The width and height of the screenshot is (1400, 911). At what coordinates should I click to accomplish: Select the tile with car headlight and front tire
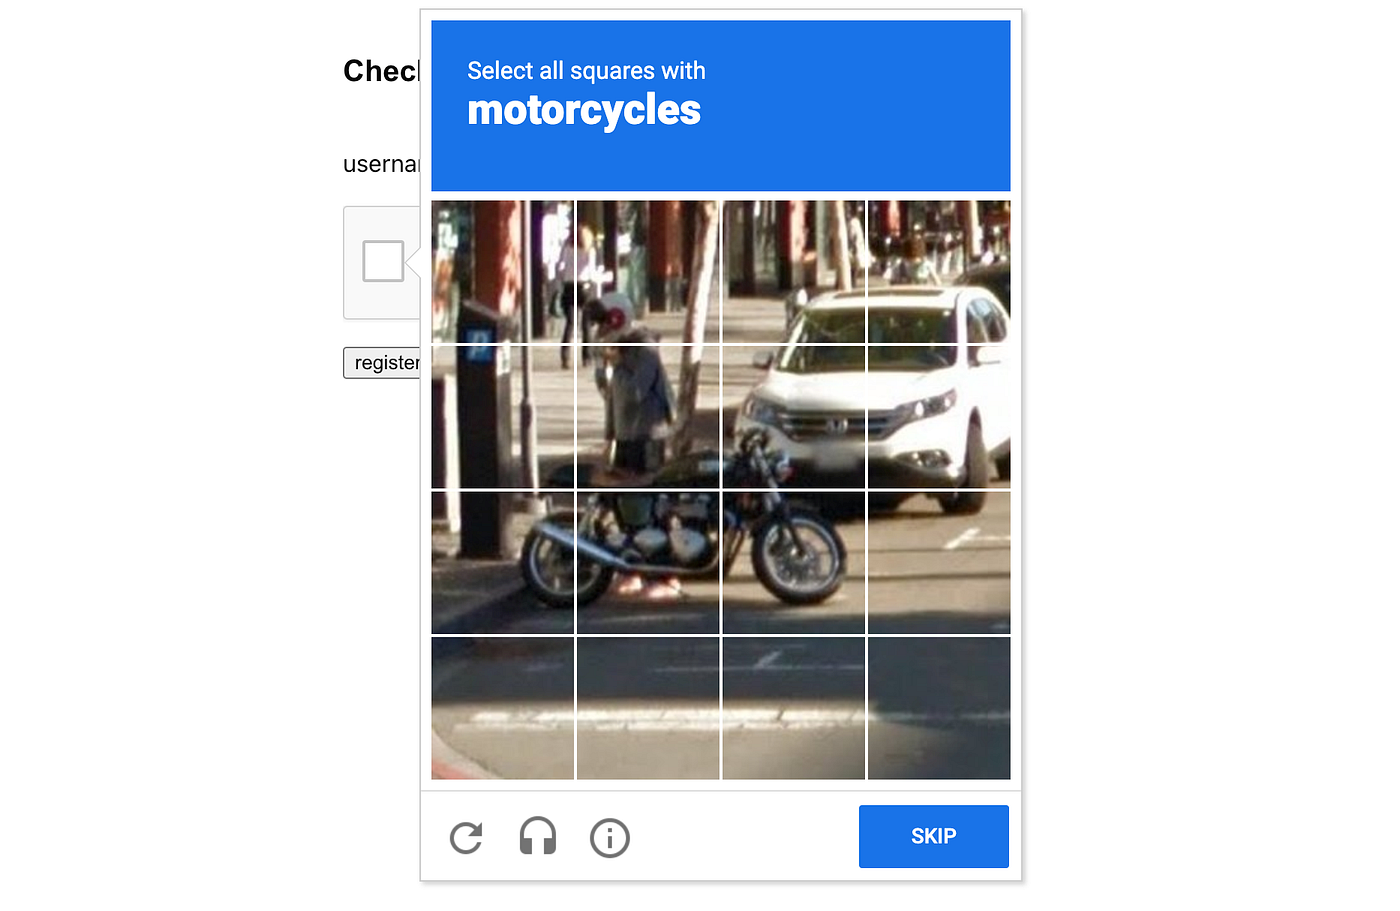pos(939,417)
